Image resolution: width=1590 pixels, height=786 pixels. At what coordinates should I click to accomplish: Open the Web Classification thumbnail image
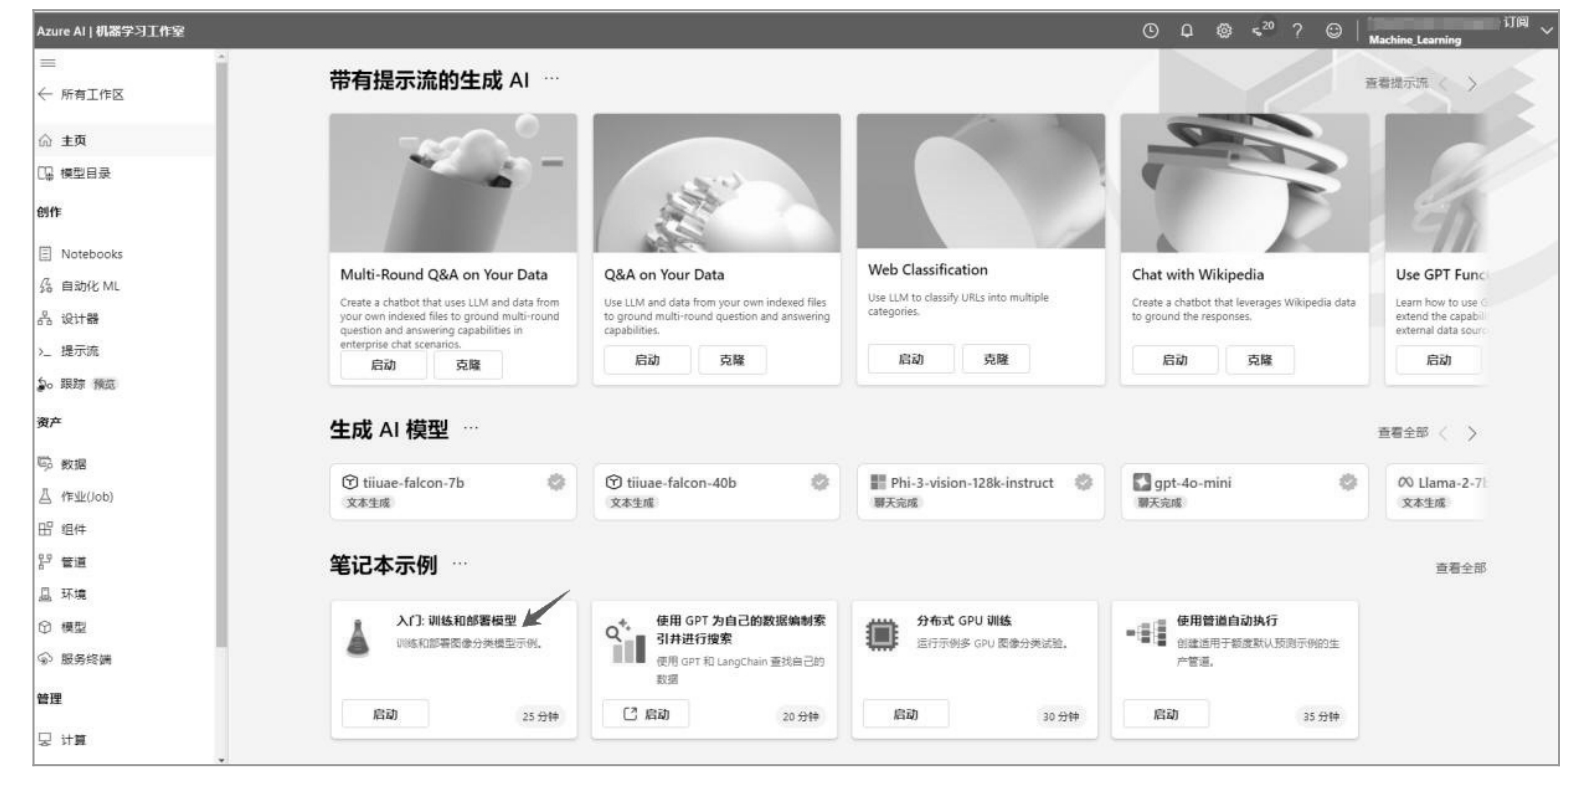click(981, 181)
